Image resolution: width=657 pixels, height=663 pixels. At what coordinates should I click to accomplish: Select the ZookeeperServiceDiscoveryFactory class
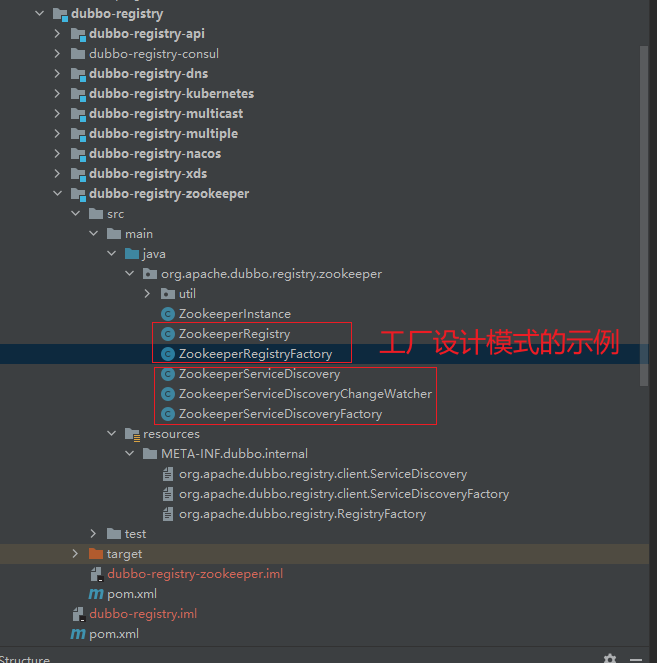pos(280,414)
